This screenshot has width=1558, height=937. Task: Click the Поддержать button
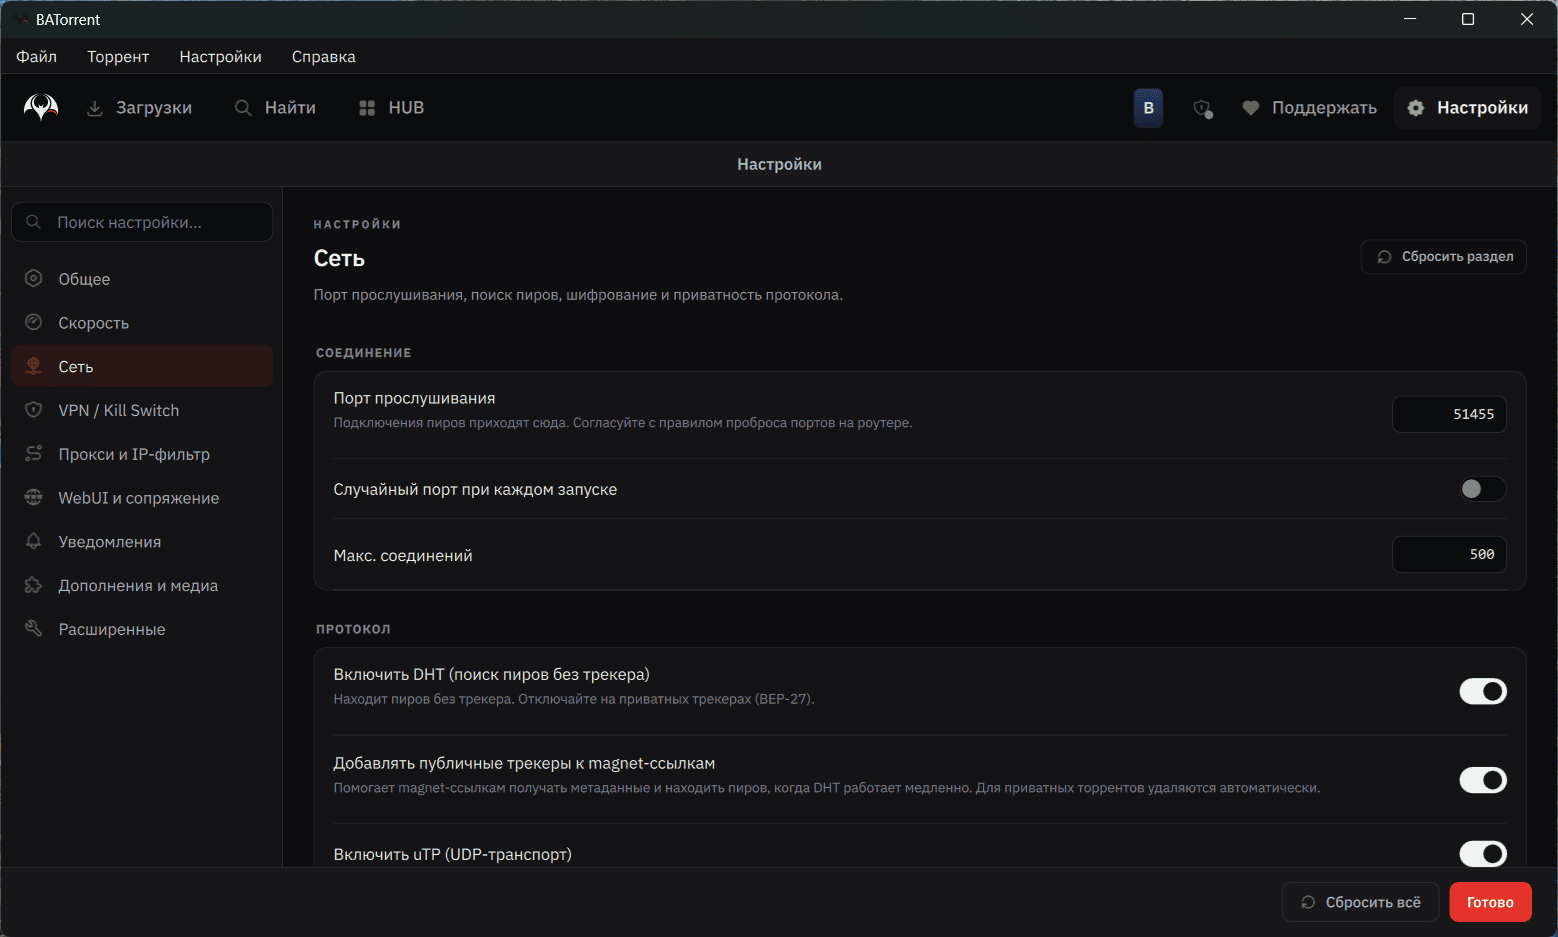point(1309,108)
